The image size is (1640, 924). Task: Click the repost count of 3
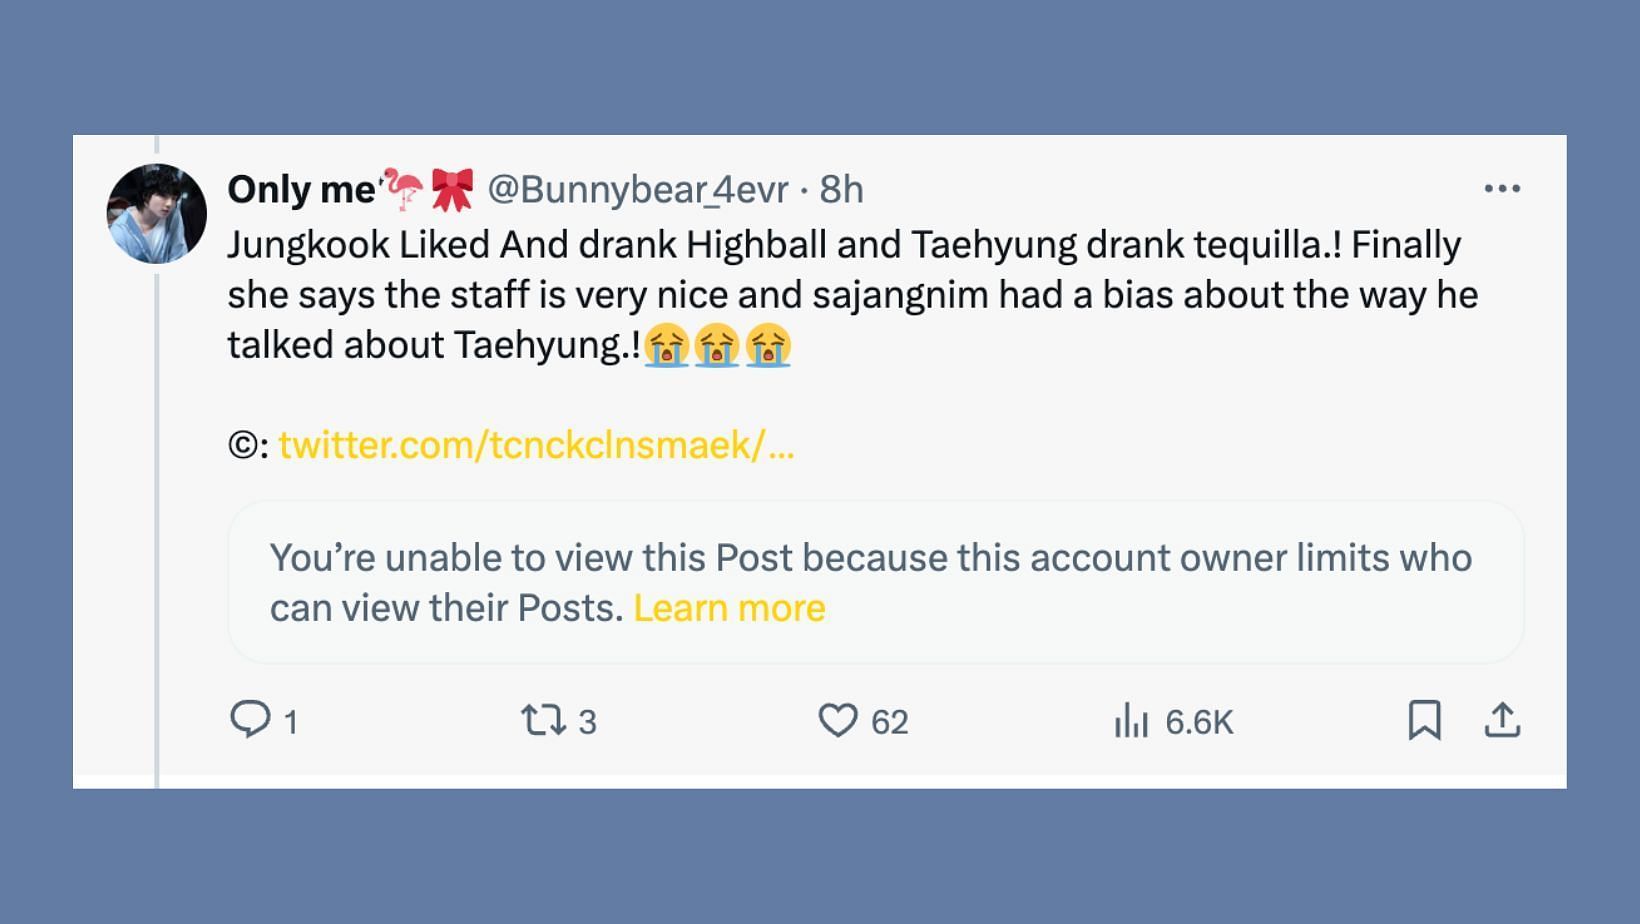(587, 722)
